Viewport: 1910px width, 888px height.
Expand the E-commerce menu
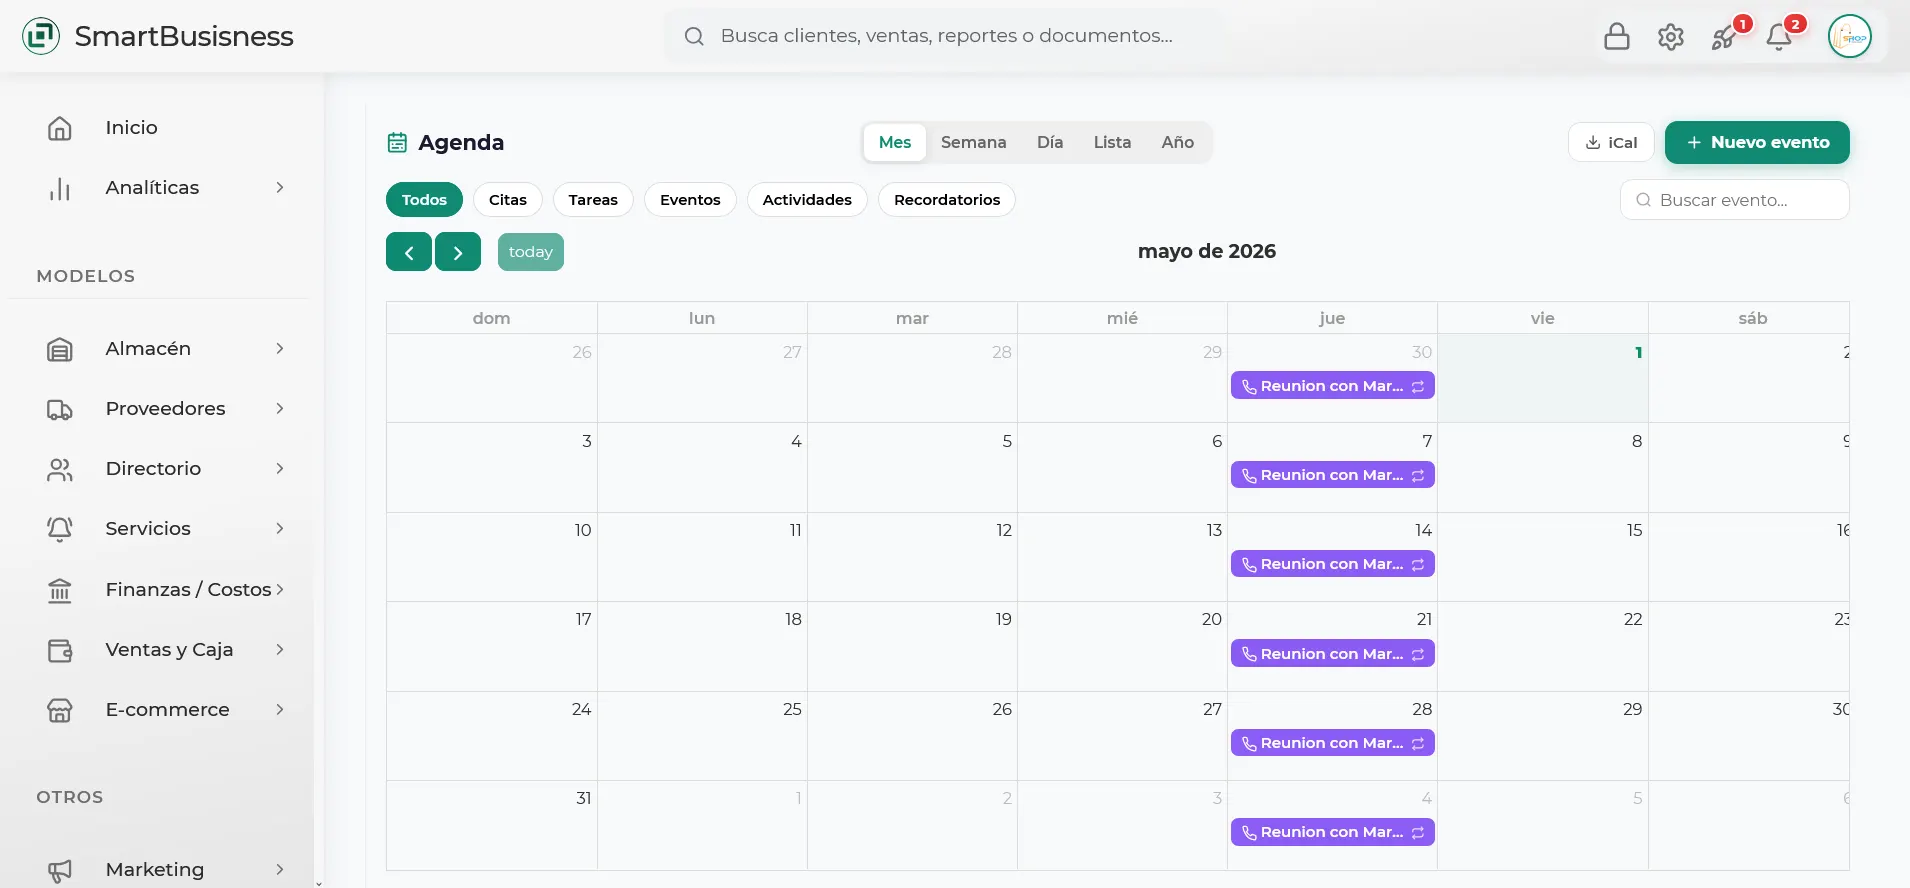click(x=166, y=710)
